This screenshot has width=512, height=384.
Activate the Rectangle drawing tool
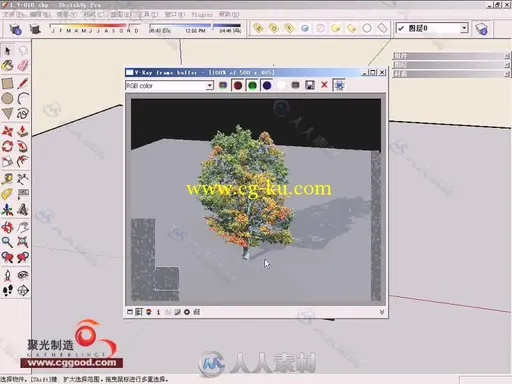[7, 83]
